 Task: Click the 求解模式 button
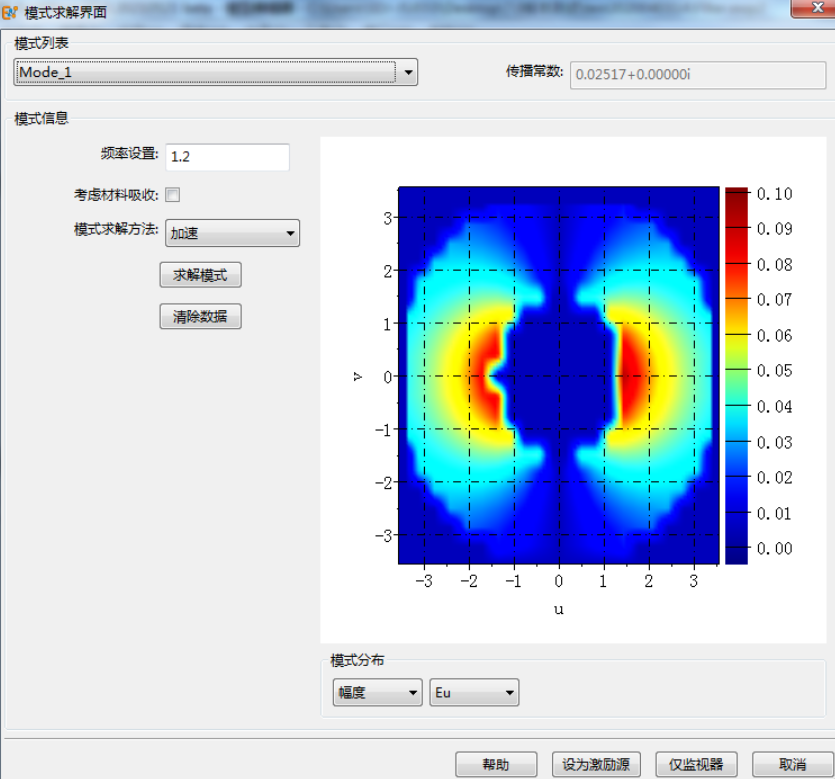coord(200,275)
